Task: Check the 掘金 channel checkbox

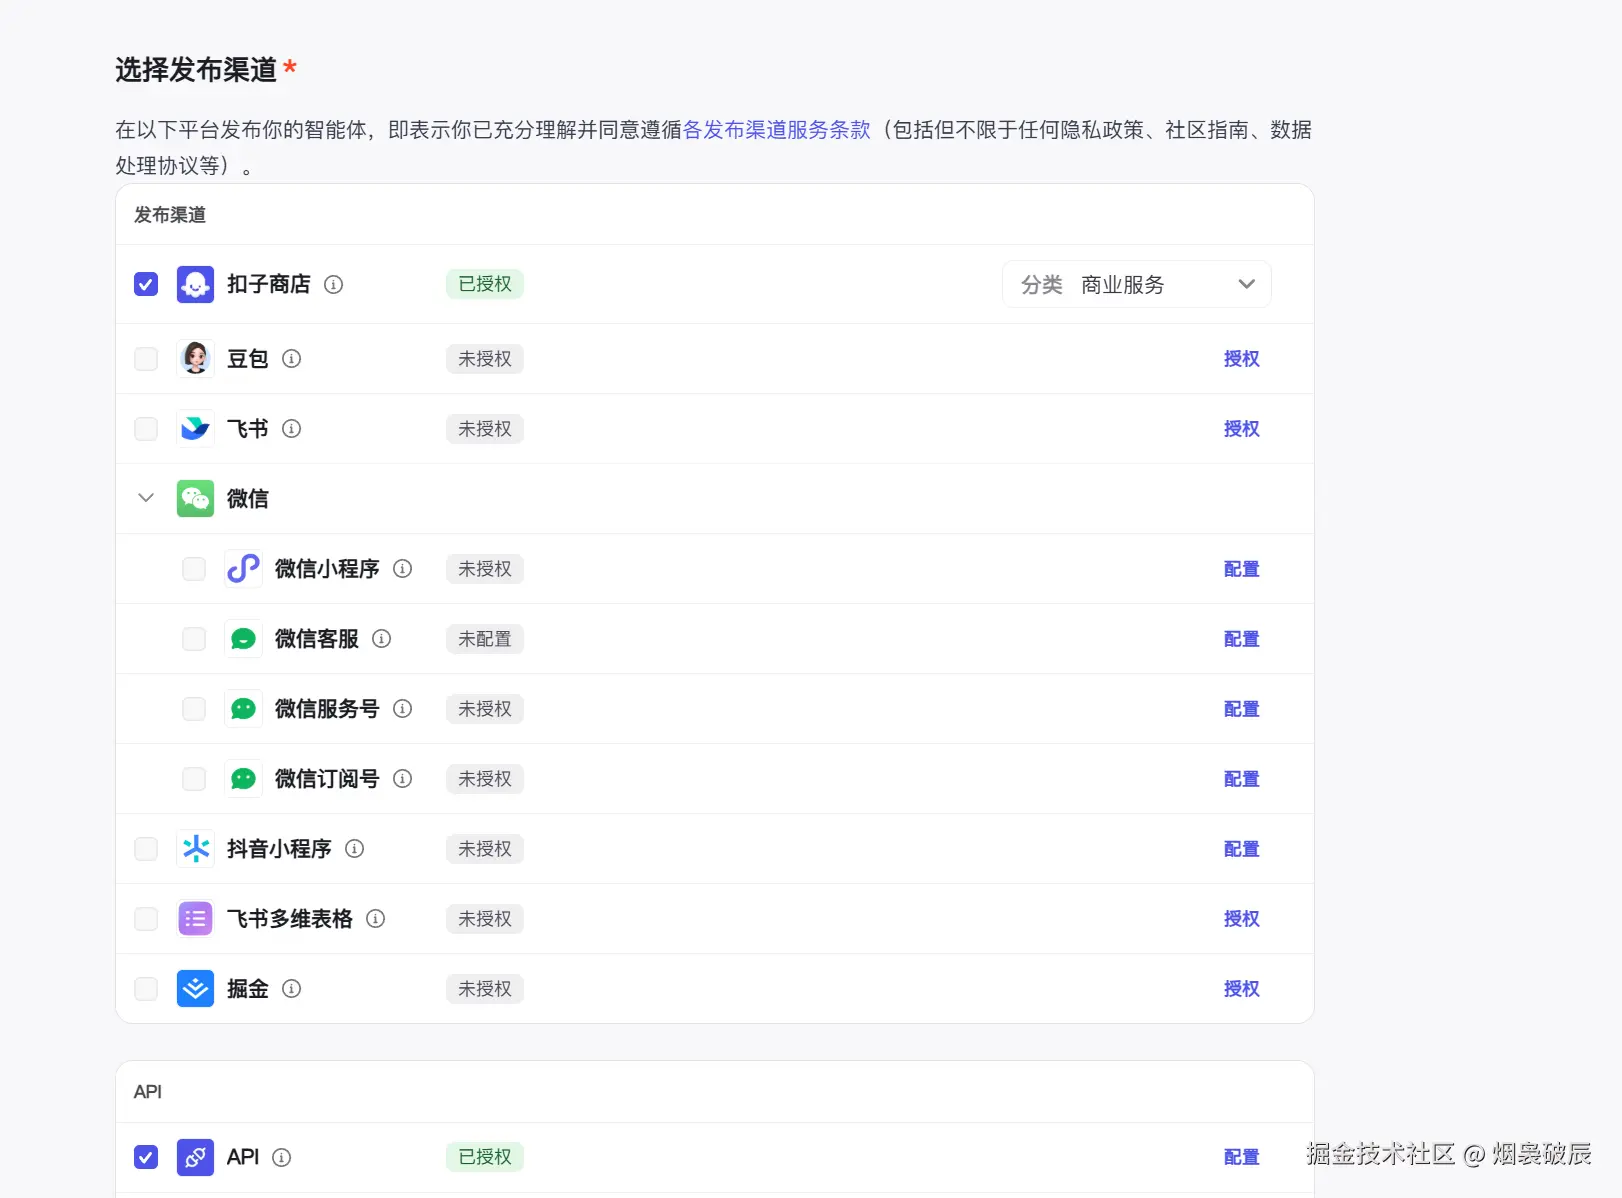Action: [146, 988]
